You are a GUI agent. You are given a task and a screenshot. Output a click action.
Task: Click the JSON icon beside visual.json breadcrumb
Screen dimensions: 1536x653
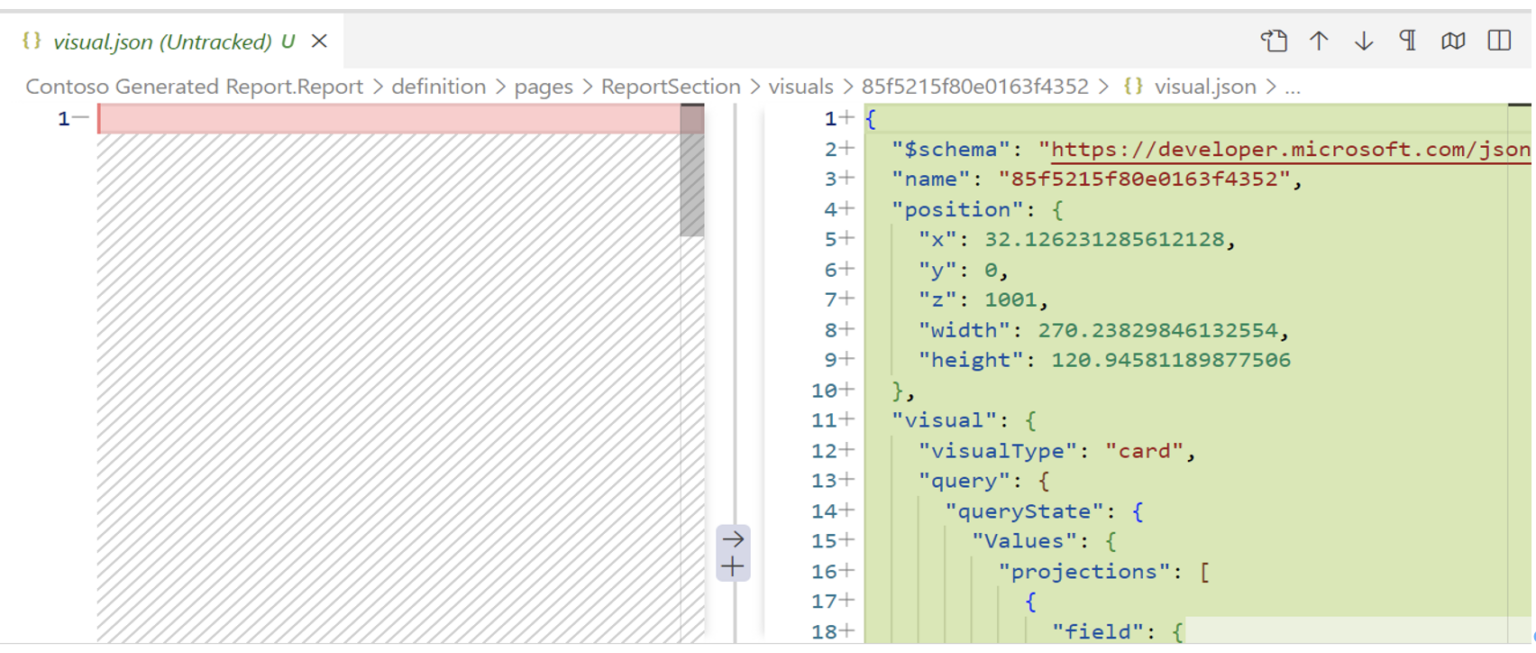1135,86
